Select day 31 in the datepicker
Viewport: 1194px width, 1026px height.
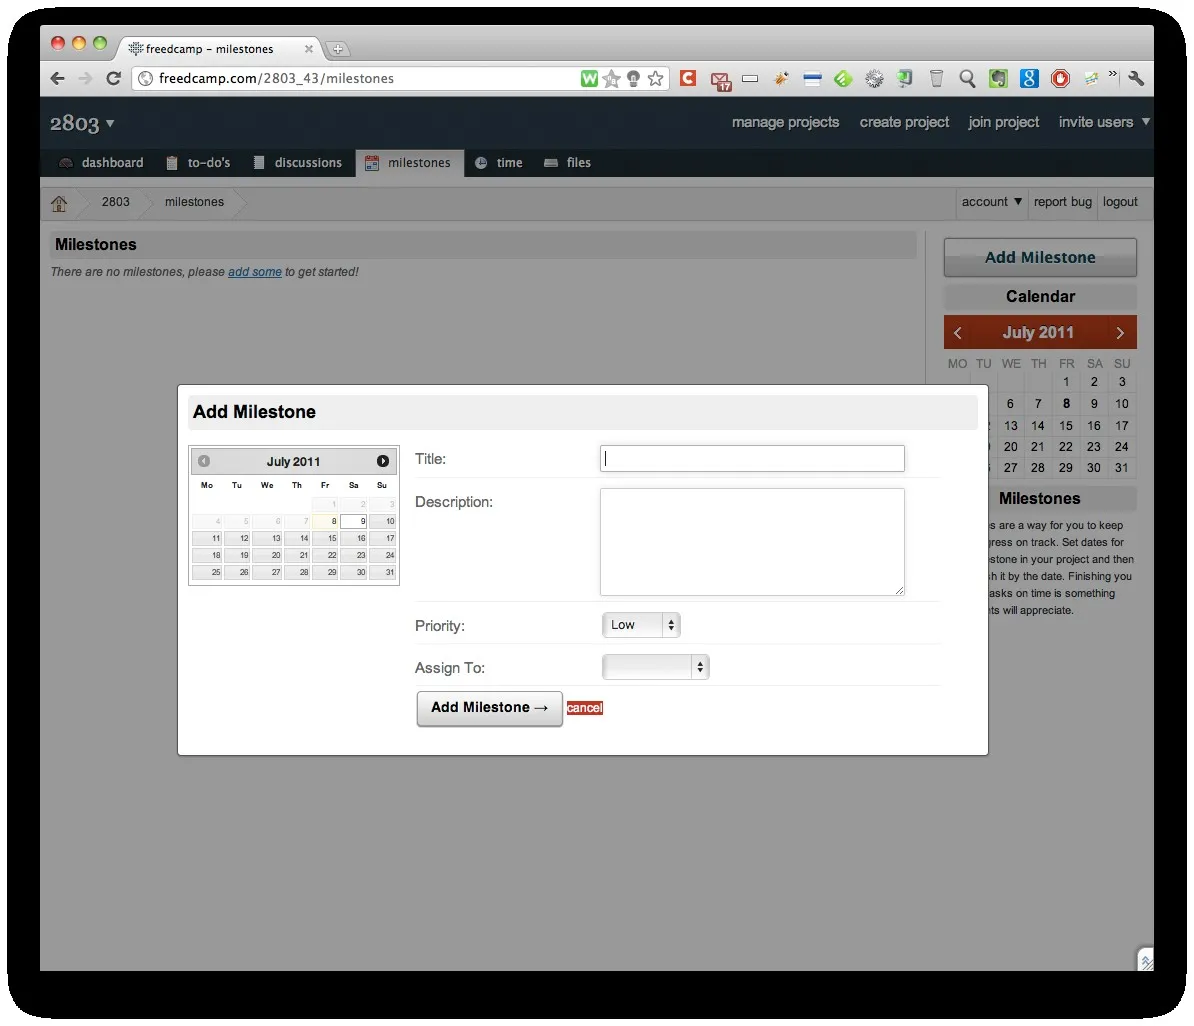(382, 572)
